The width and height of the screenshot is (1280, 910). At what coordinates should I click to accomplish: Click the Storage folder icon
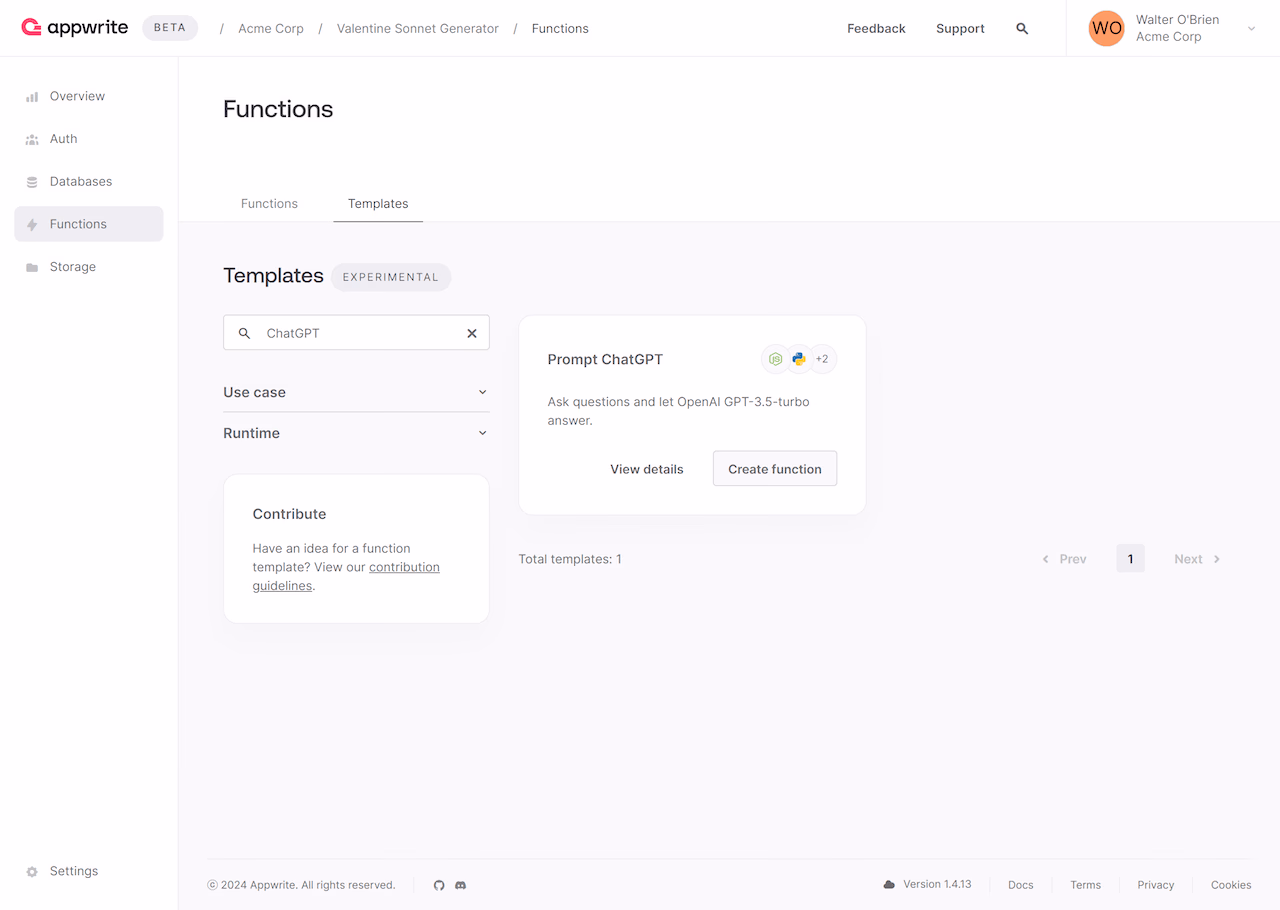pos(32,267)
